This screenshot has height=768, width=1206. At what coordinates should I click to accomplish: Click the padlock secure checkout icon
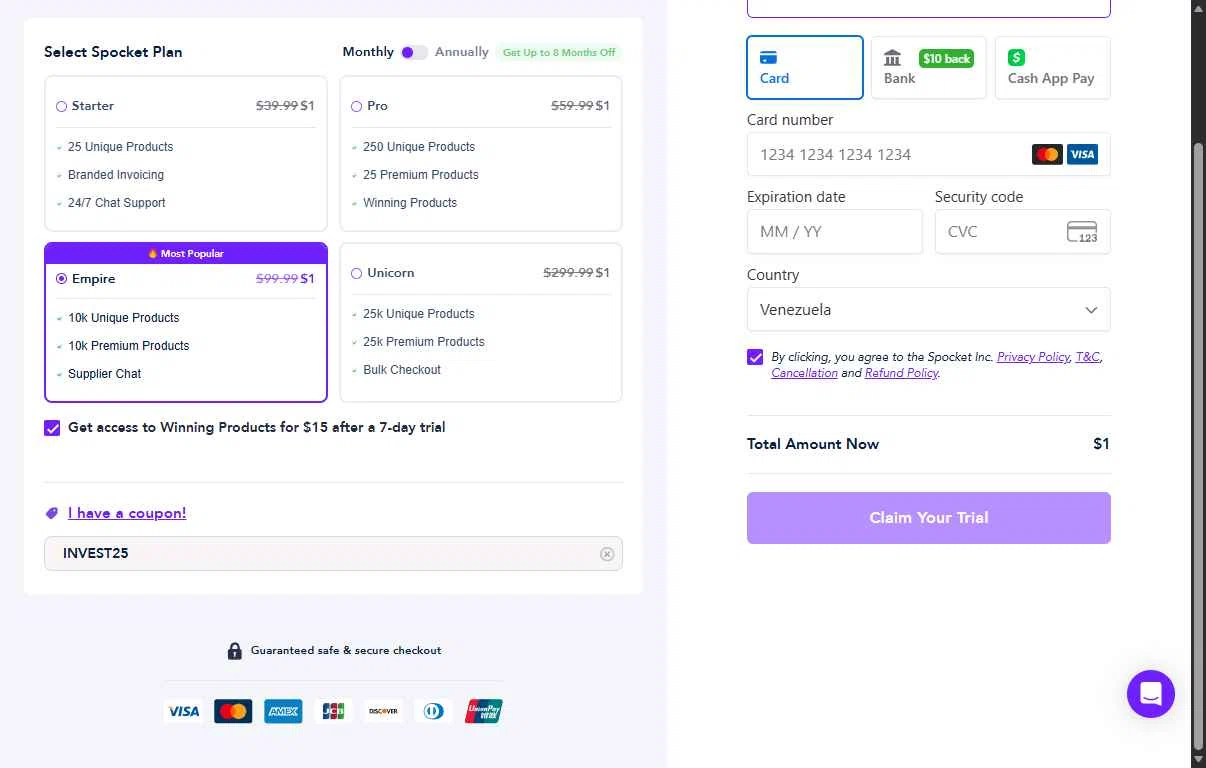click(235, 650)
